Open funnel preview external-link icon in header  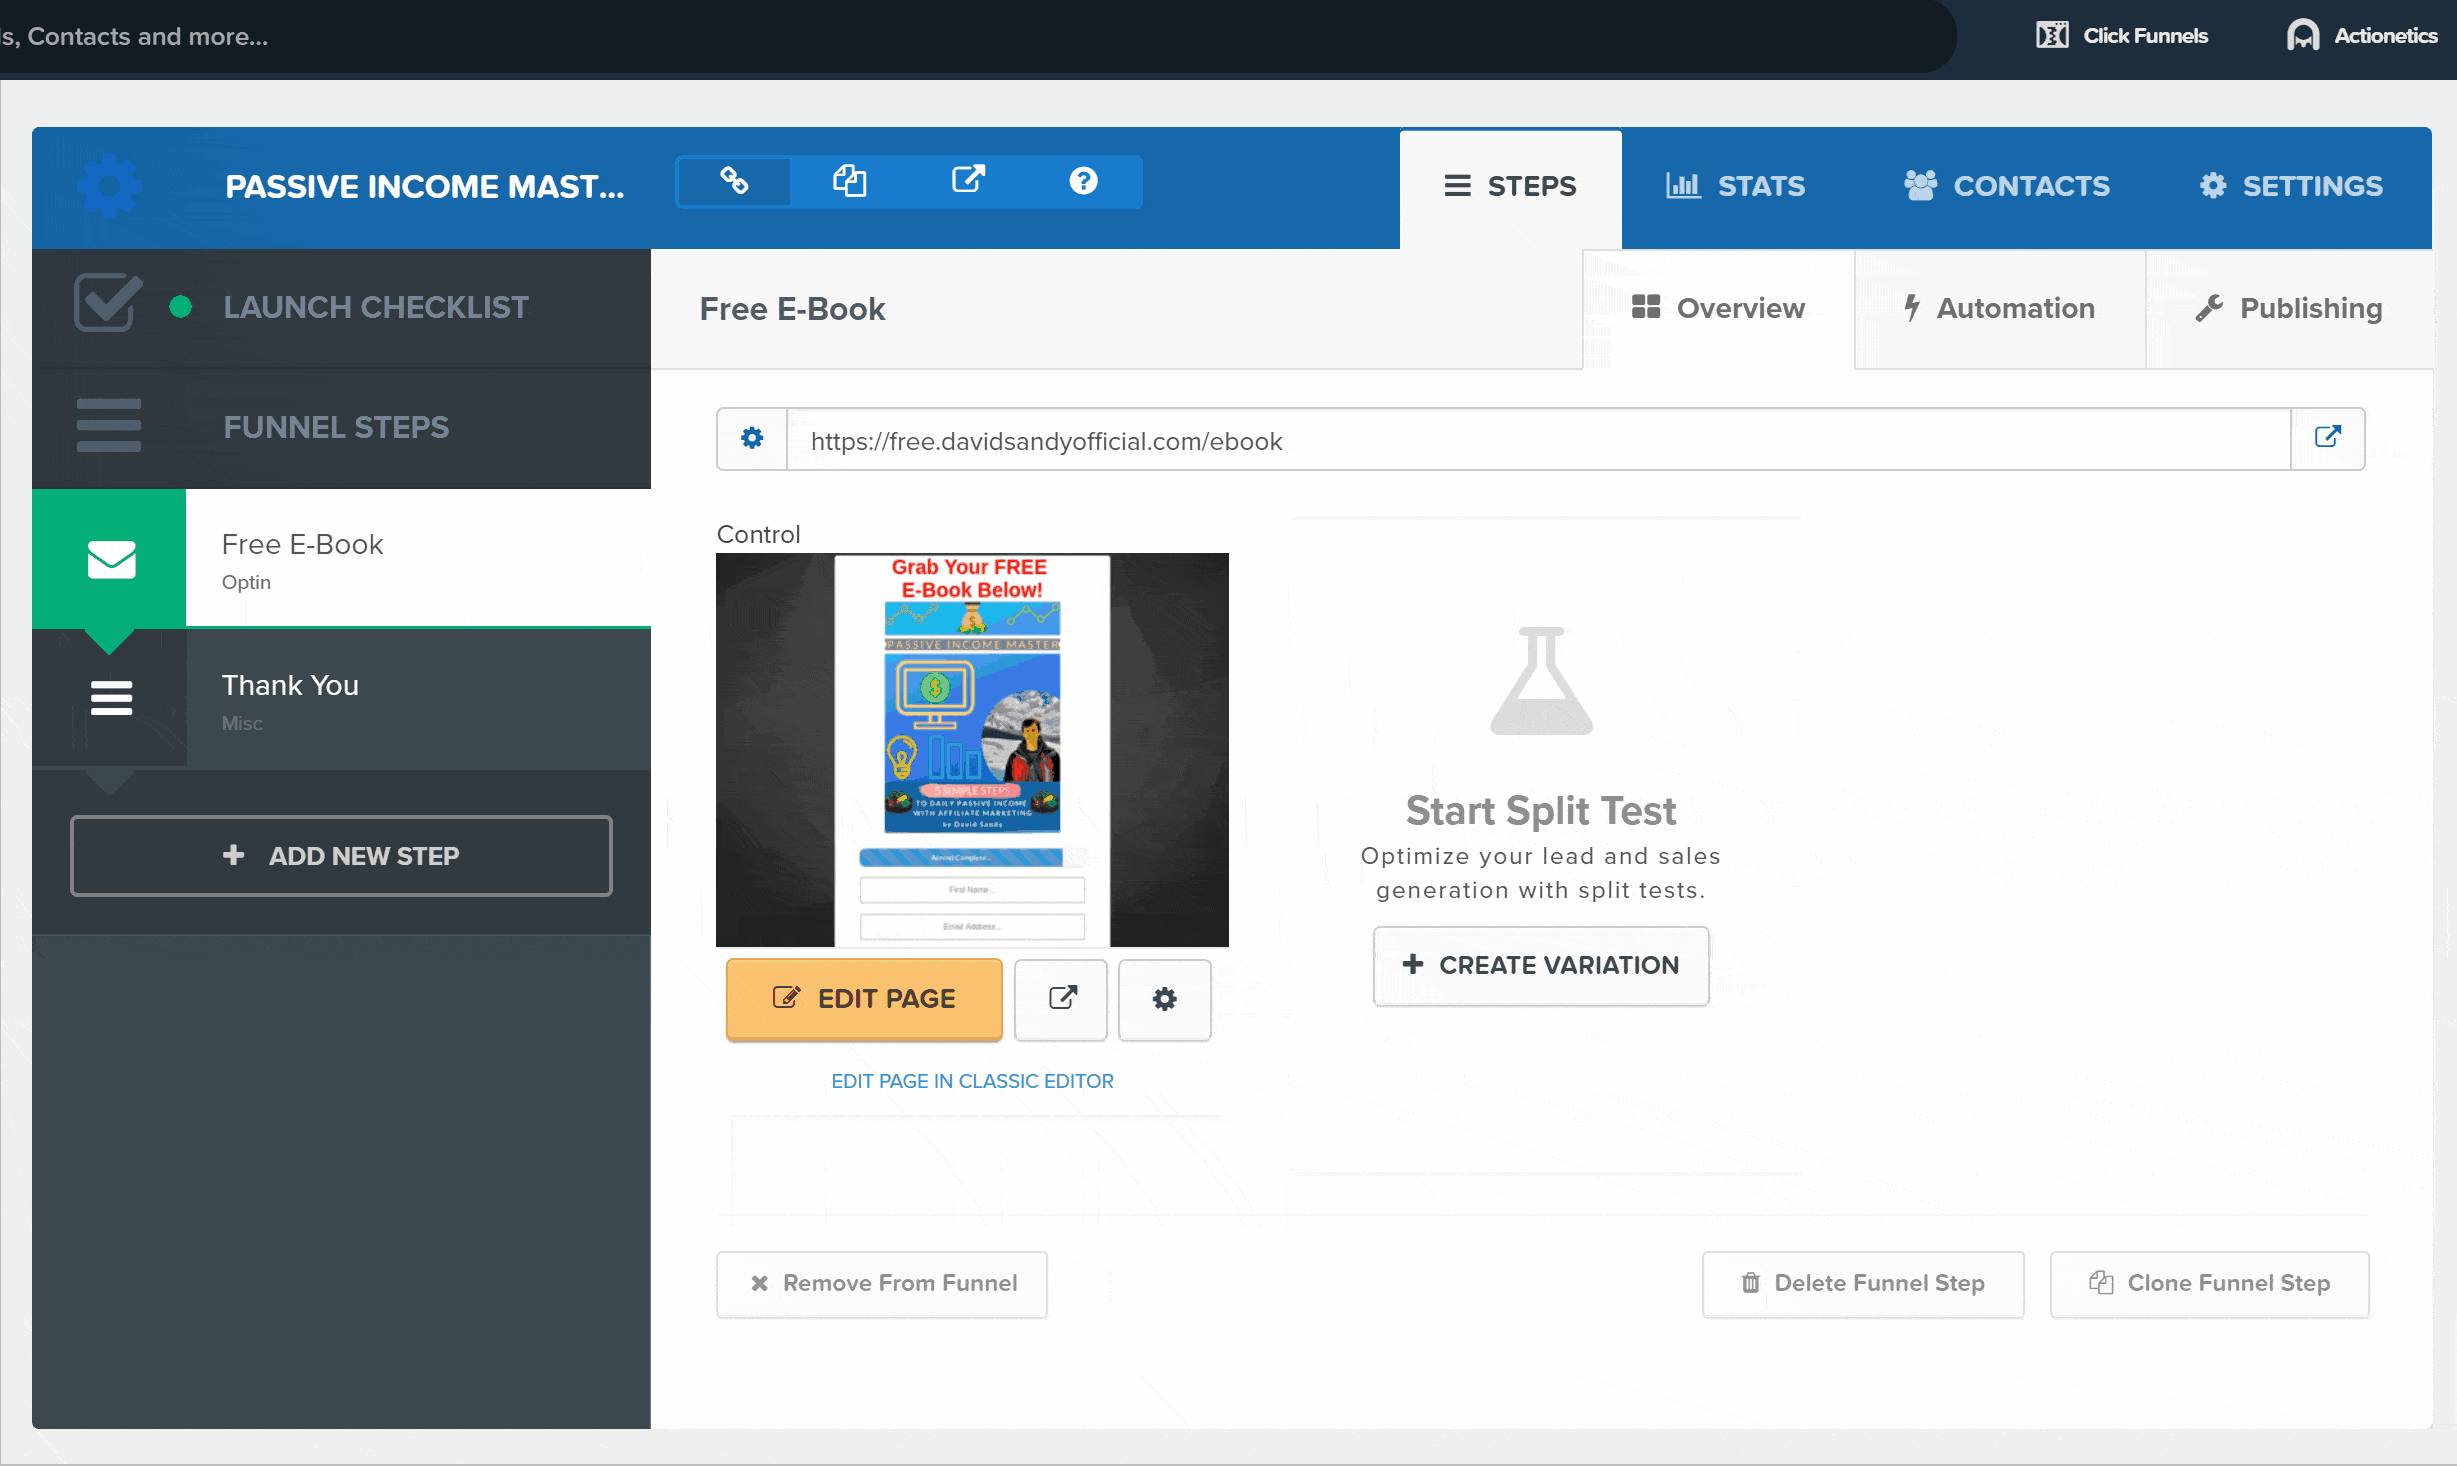967,181
